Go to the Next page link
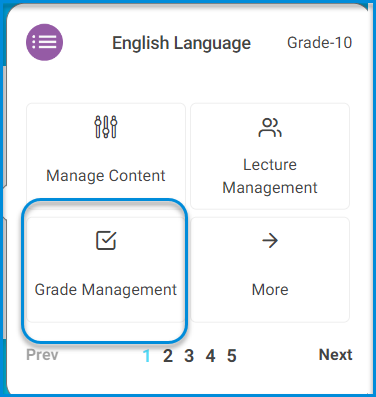 (x=335, y=355)
